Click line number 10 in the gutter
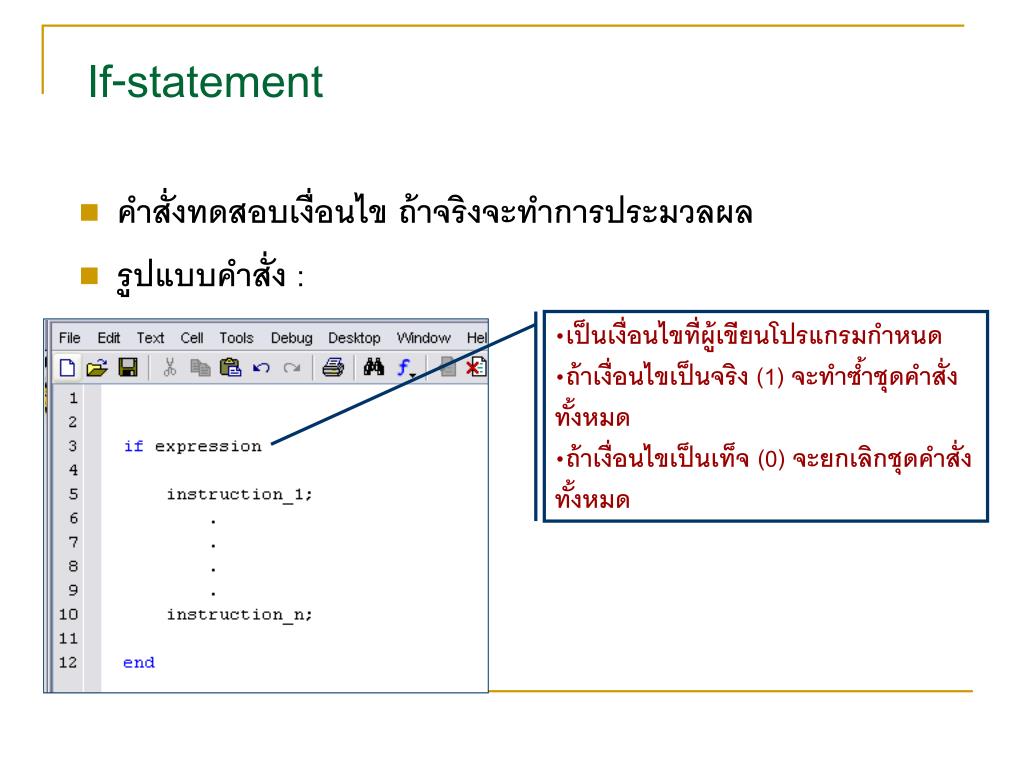 [69, 615]
